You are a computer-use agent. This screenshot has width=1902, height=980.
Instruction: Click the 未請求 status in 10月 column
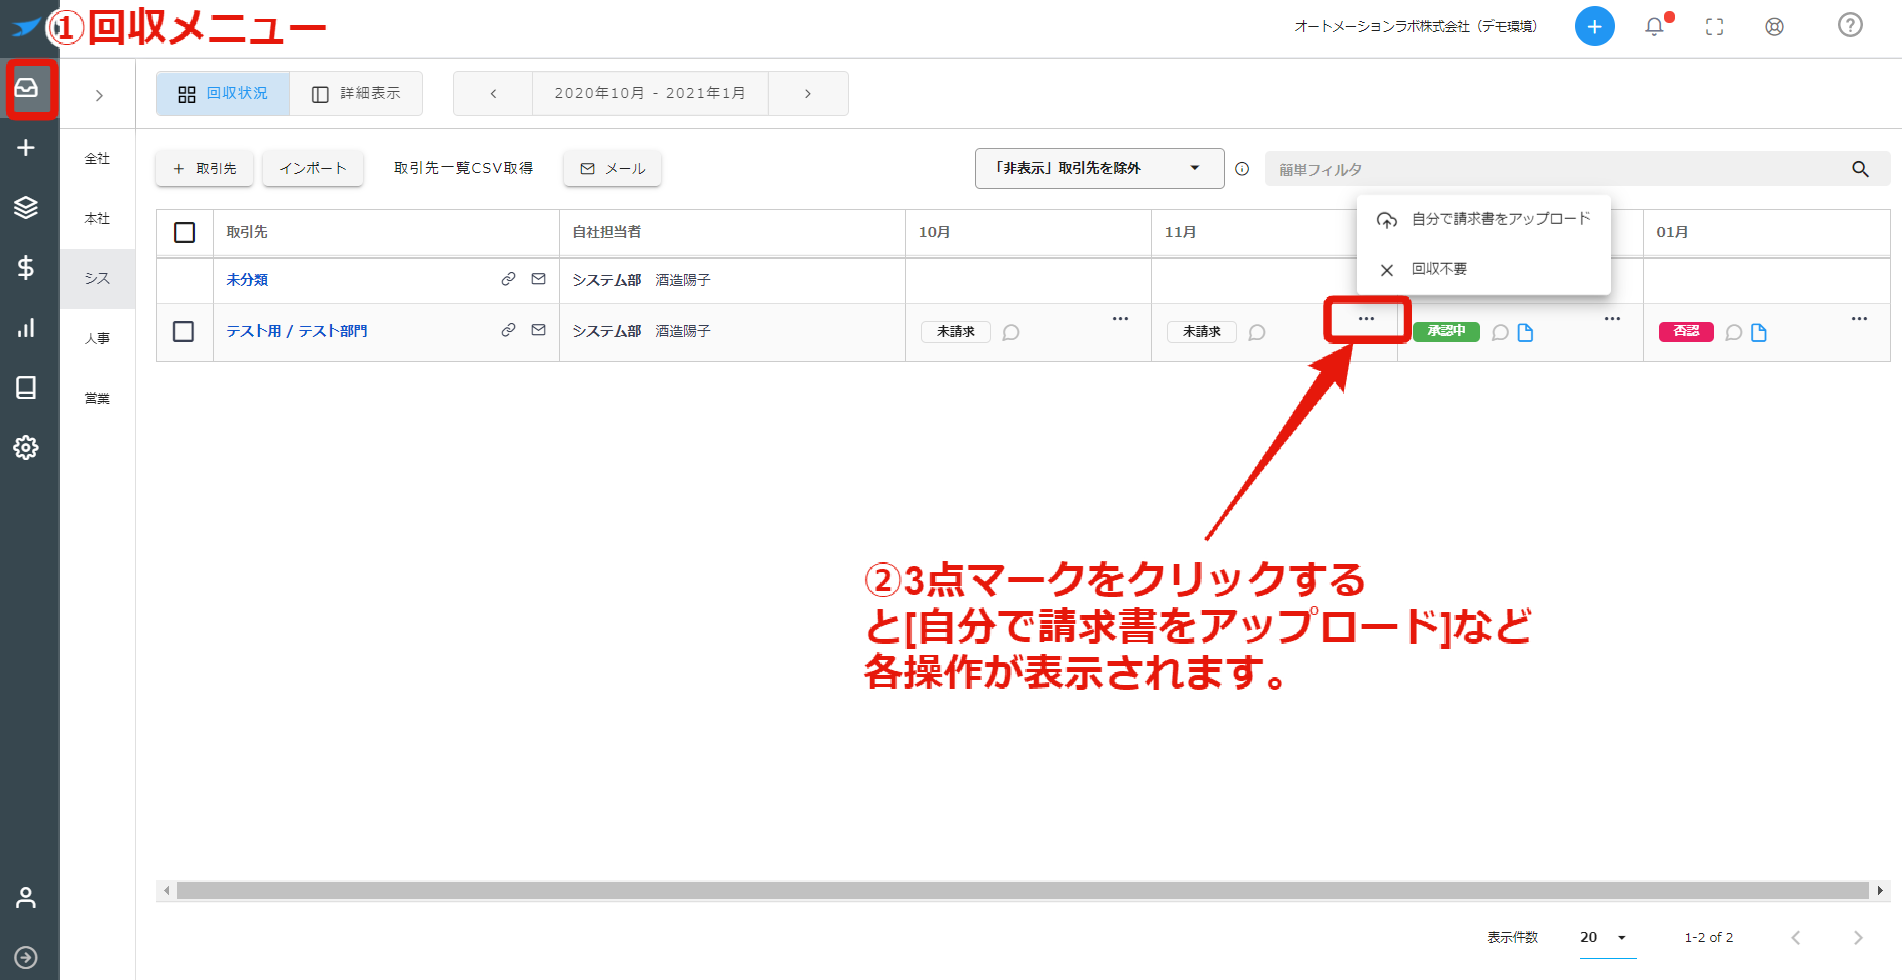[x=956, y=332]
